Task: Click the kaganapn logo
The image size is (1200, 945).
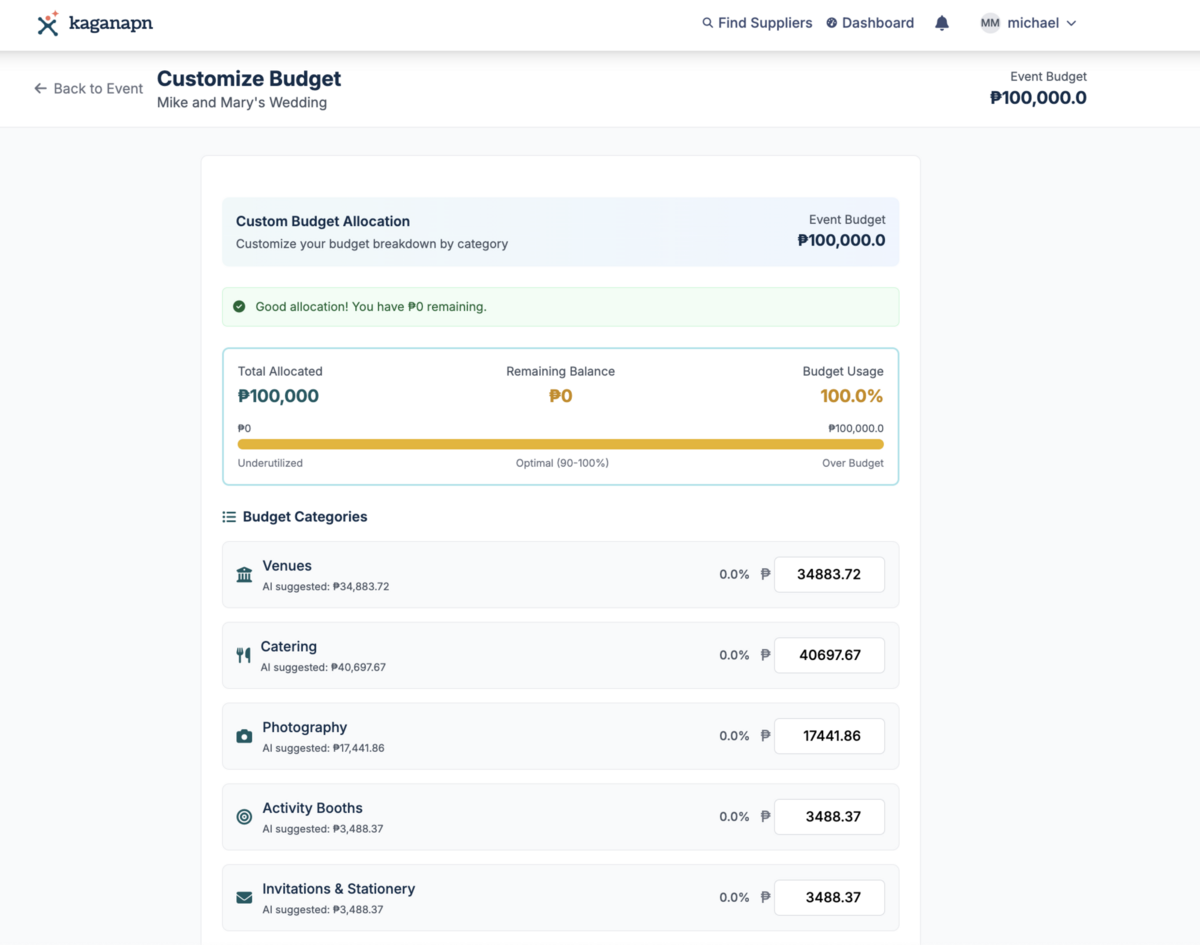Action: click(x=94, y=23)
